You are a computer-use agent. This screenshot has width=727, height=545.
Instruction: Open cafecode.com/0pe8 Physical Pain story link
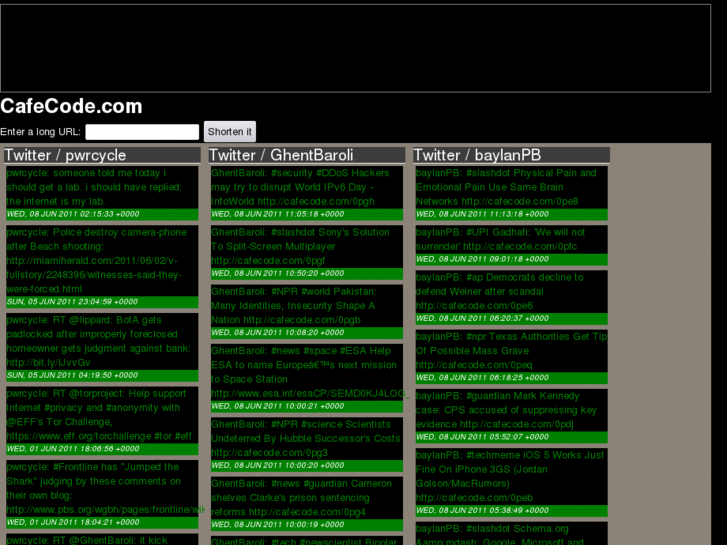tap(520, 201)
